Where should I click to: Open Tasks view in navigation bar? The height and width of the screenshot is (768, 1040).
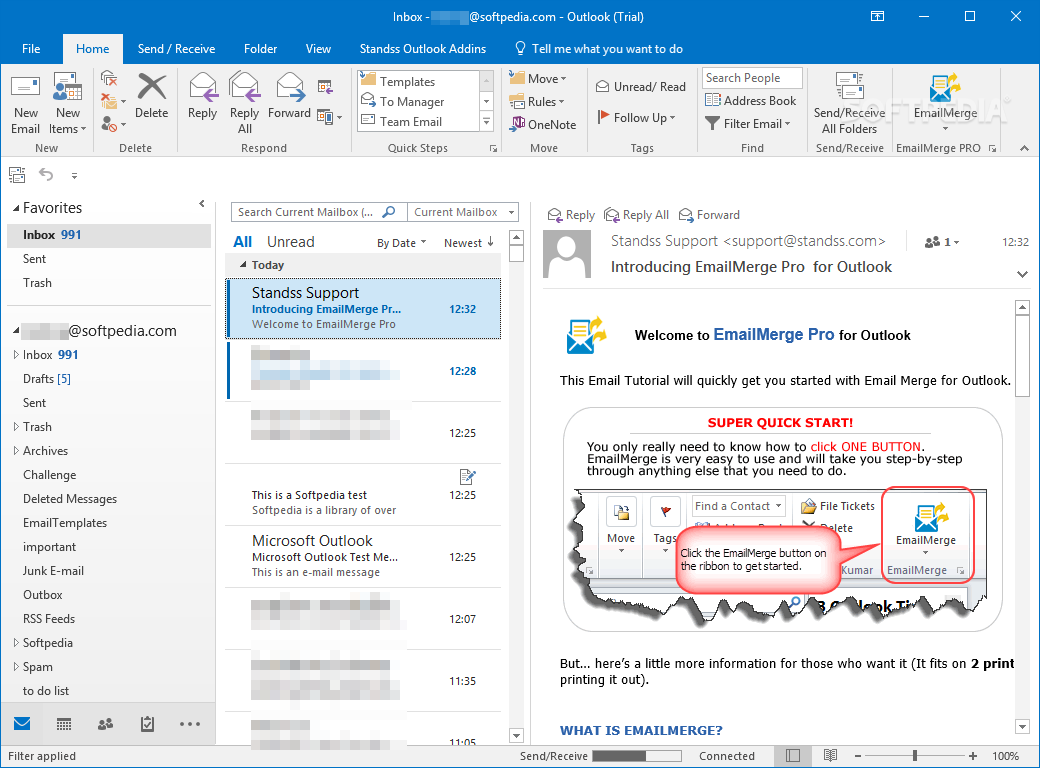point(147,724)
